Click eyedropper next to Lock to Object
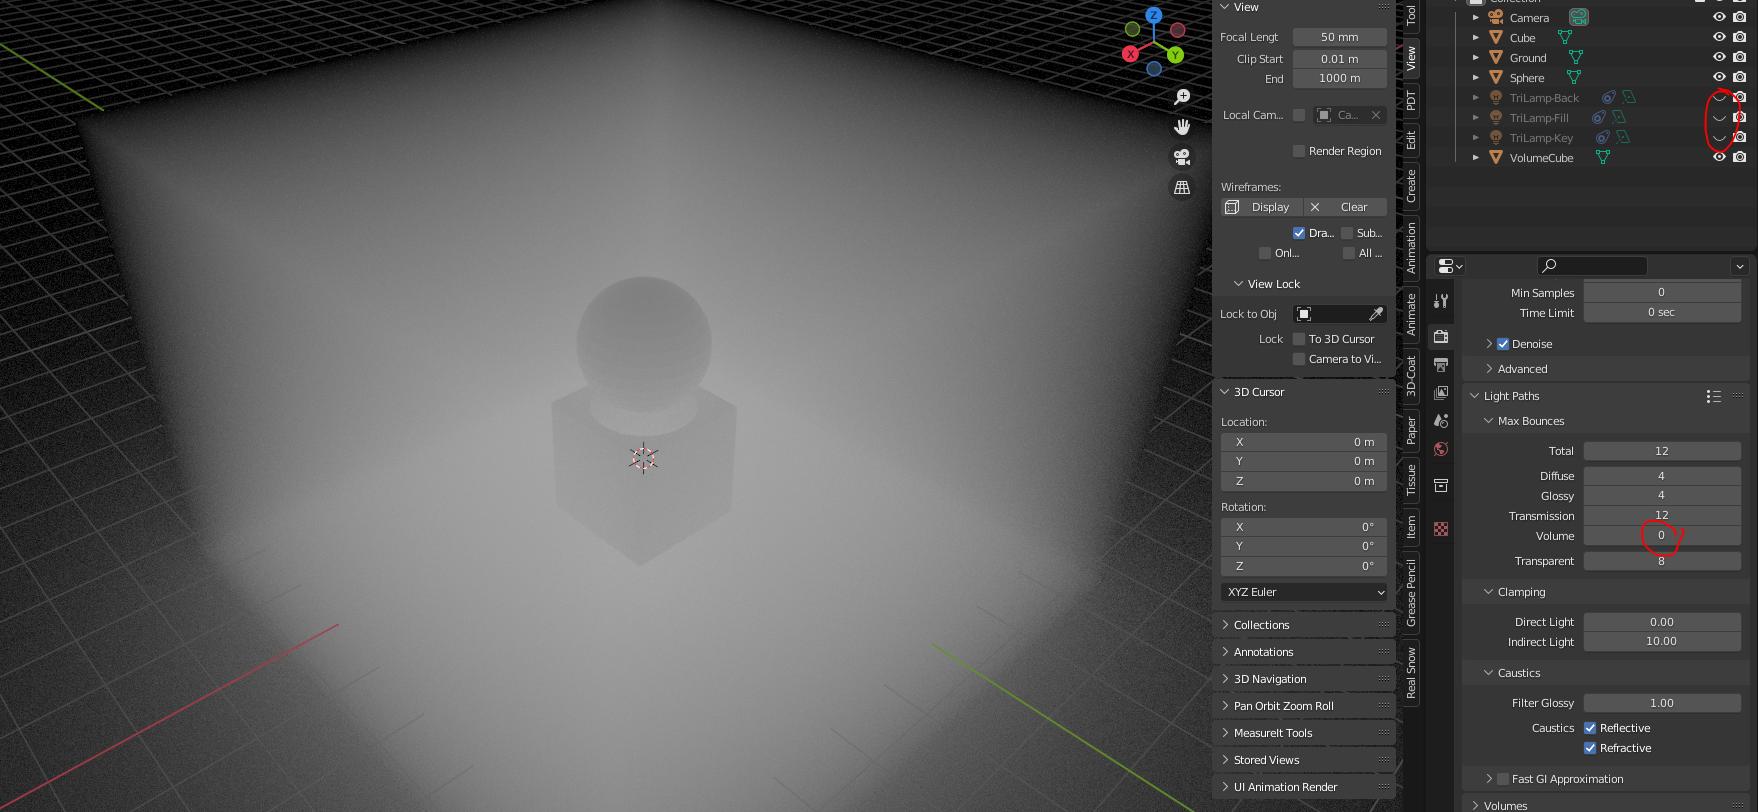 1376,314
